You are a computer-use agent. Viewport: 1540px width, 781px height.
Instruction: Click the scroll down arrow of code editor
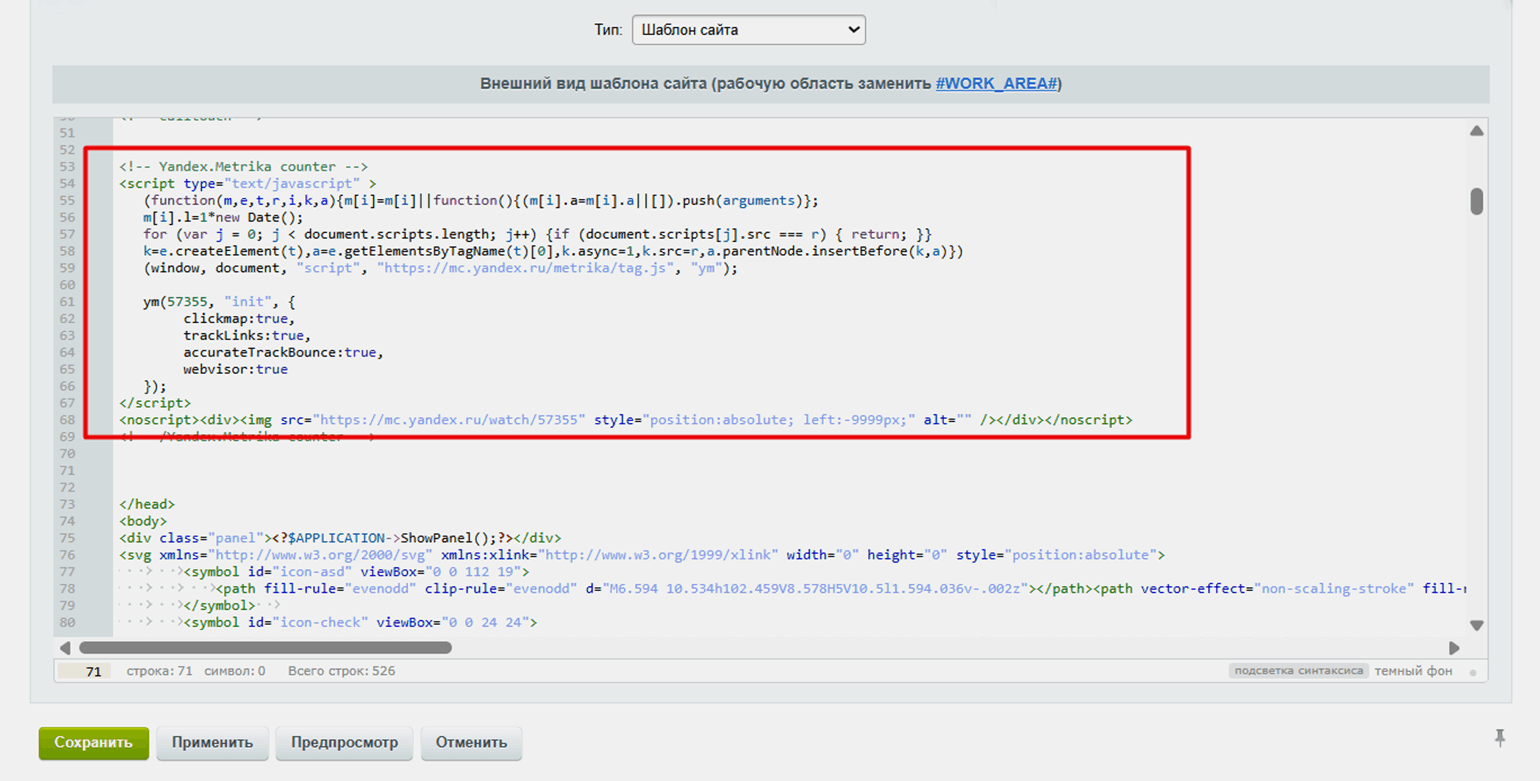1476,625
